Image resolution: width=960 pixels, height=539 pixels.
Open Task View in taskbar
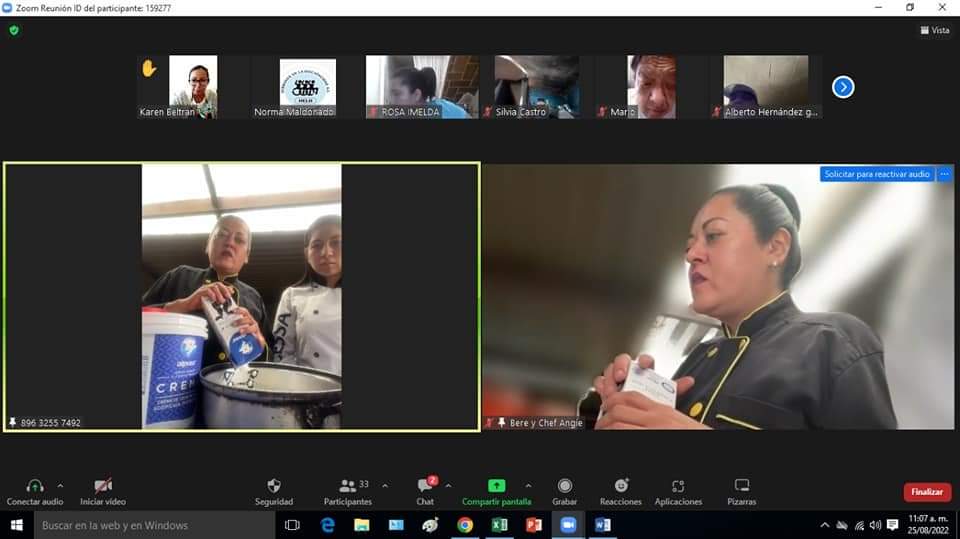pyautogui.click(x=293, y=525)
